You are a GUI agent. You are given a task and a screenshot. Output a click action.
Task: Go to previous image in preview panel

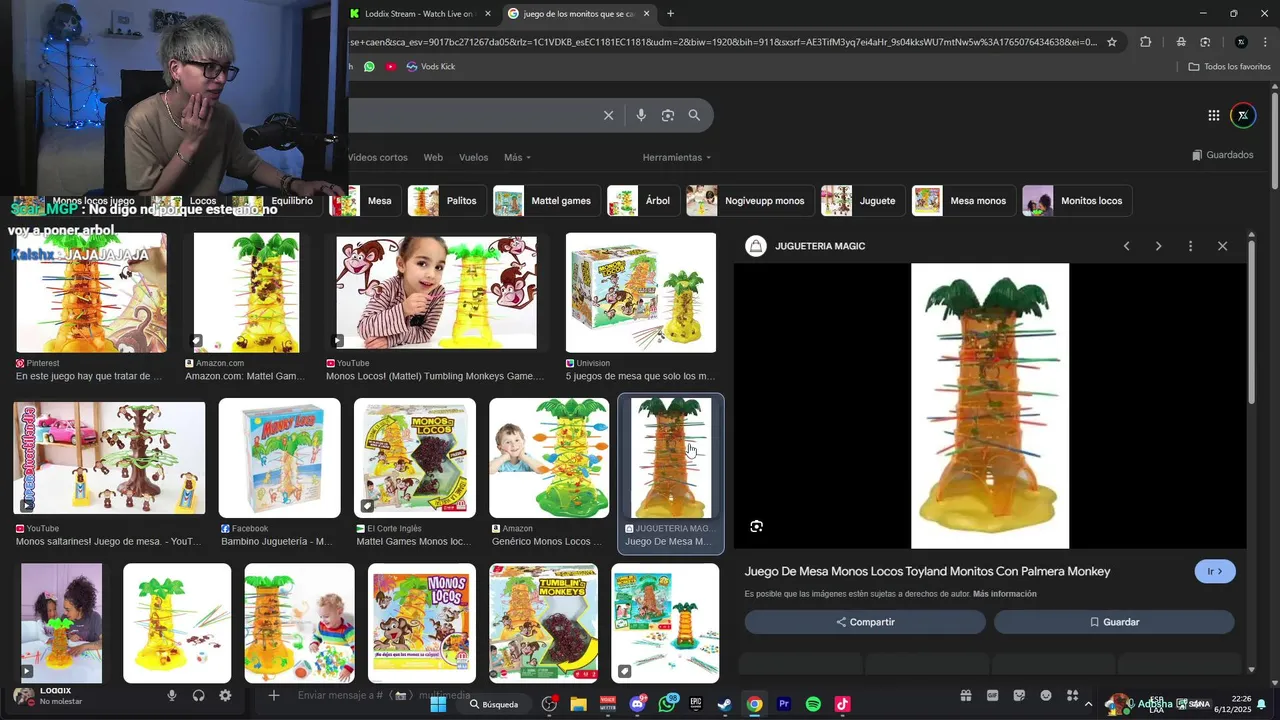(x=1127, y=246)
